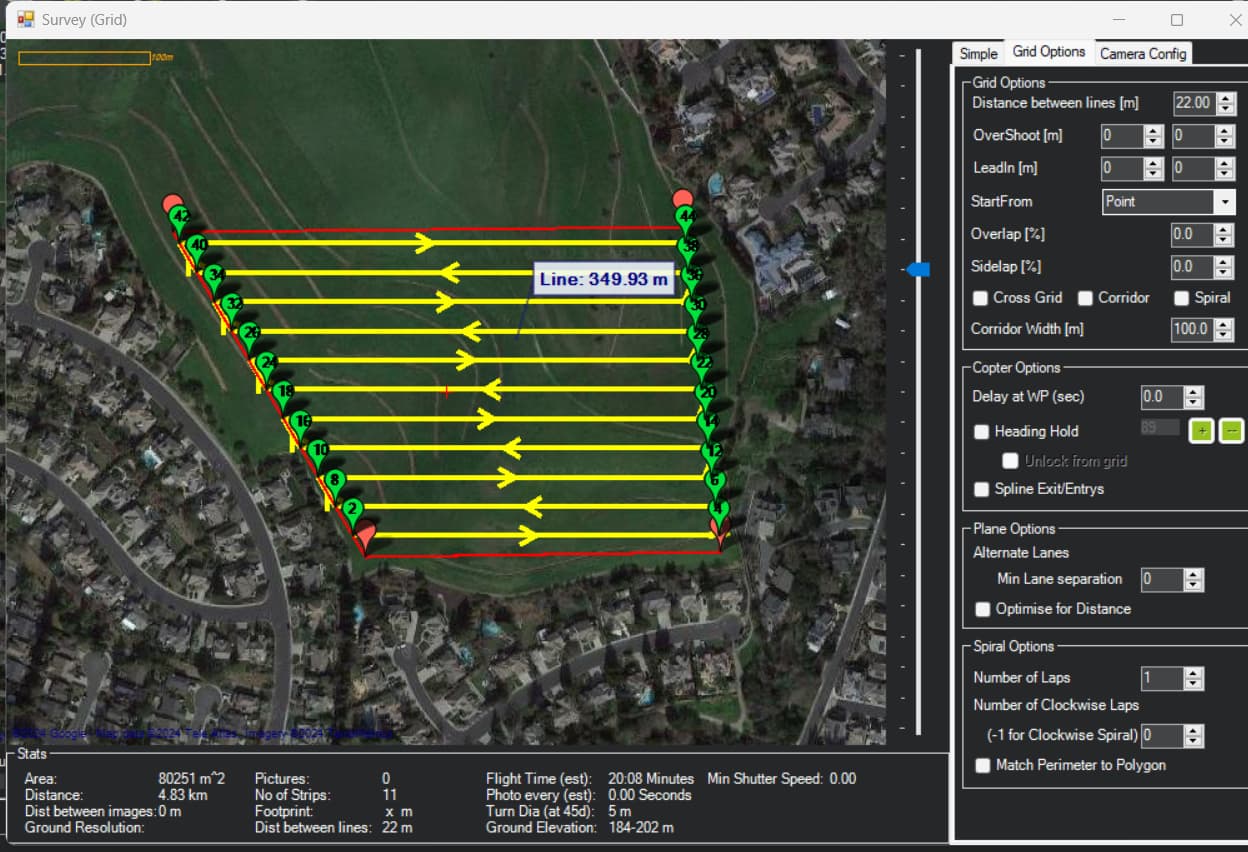Select waypoint marker 18 on the map
Image resolution: width=1248 pixels, height=852 pixels.
pyautogui.click(x=285, y=390)
